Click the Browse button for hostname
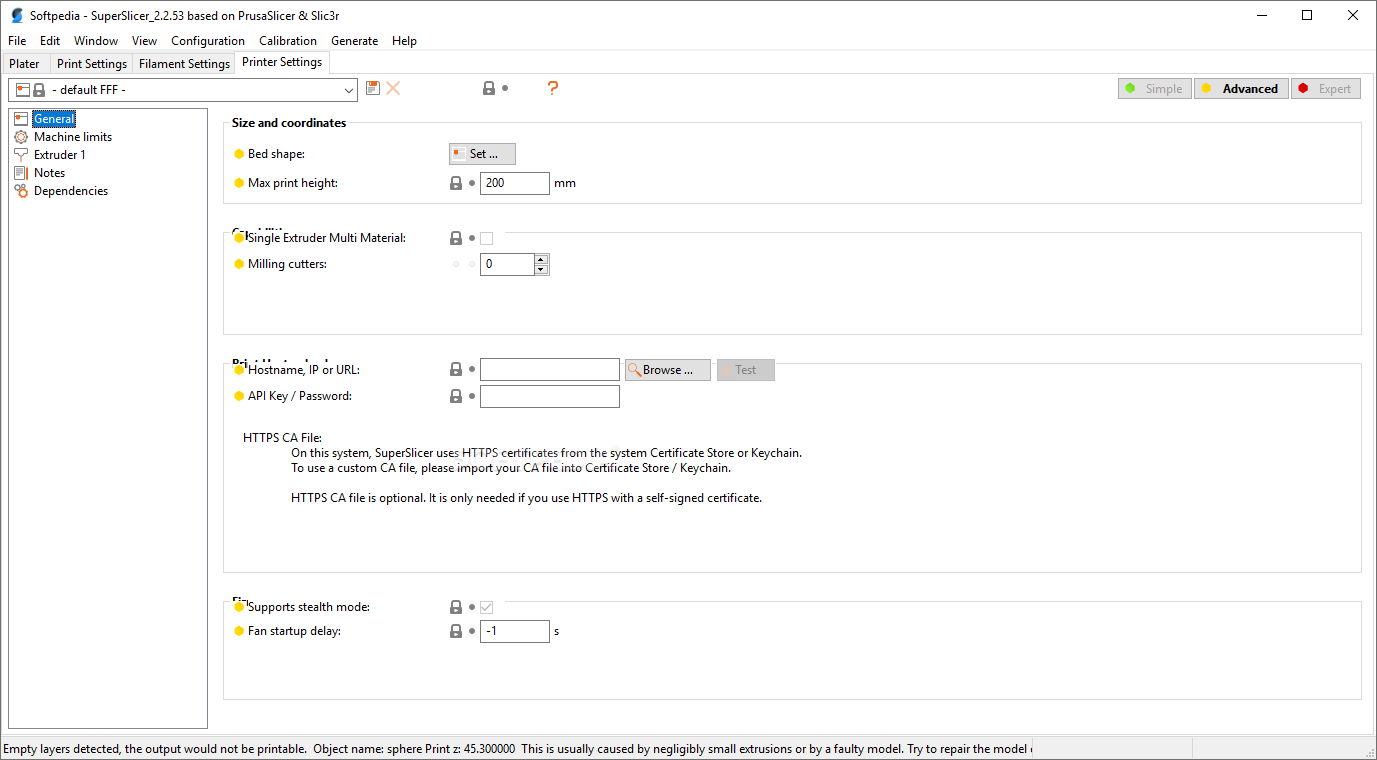1377x760 pixels. 668,370
